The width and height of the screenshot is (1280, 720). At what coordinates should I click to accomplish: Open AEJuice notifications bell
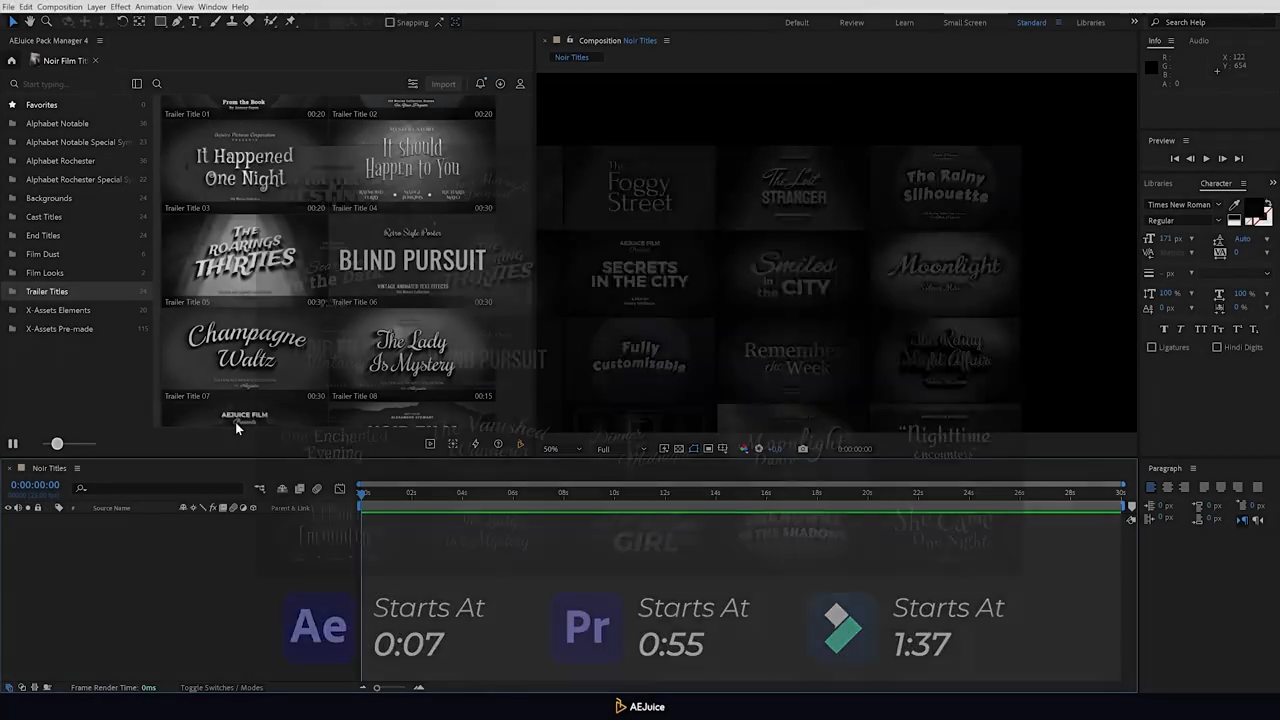[x=481, y=84]
